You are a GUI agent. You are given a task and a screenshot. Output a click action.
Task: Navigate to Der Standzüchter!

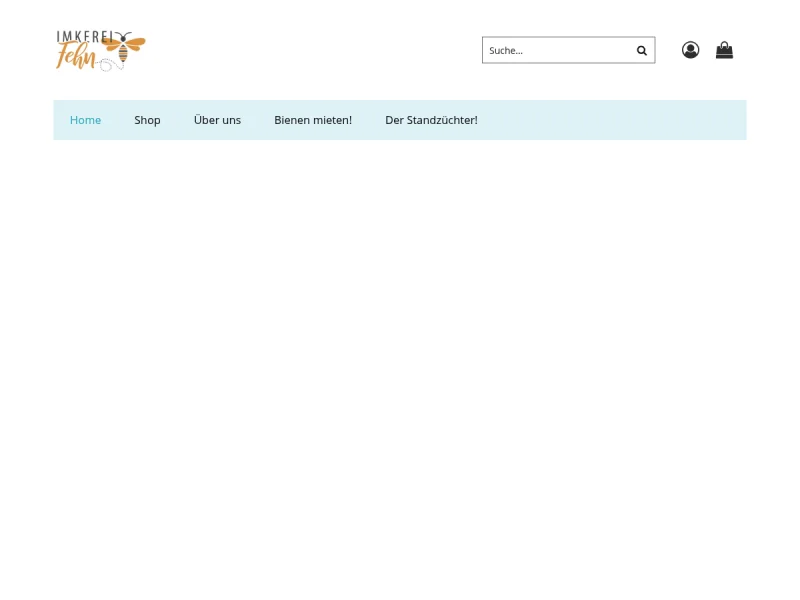pos(431,120)
